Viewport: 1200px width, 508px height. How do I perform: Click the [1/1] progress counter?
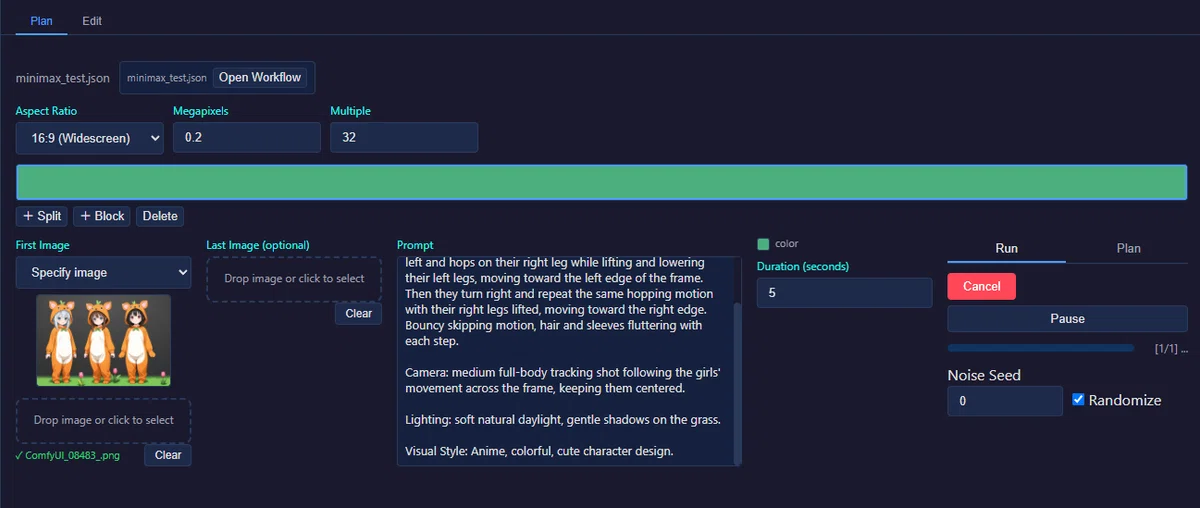pyautogui.click(x=1172, y=348)
